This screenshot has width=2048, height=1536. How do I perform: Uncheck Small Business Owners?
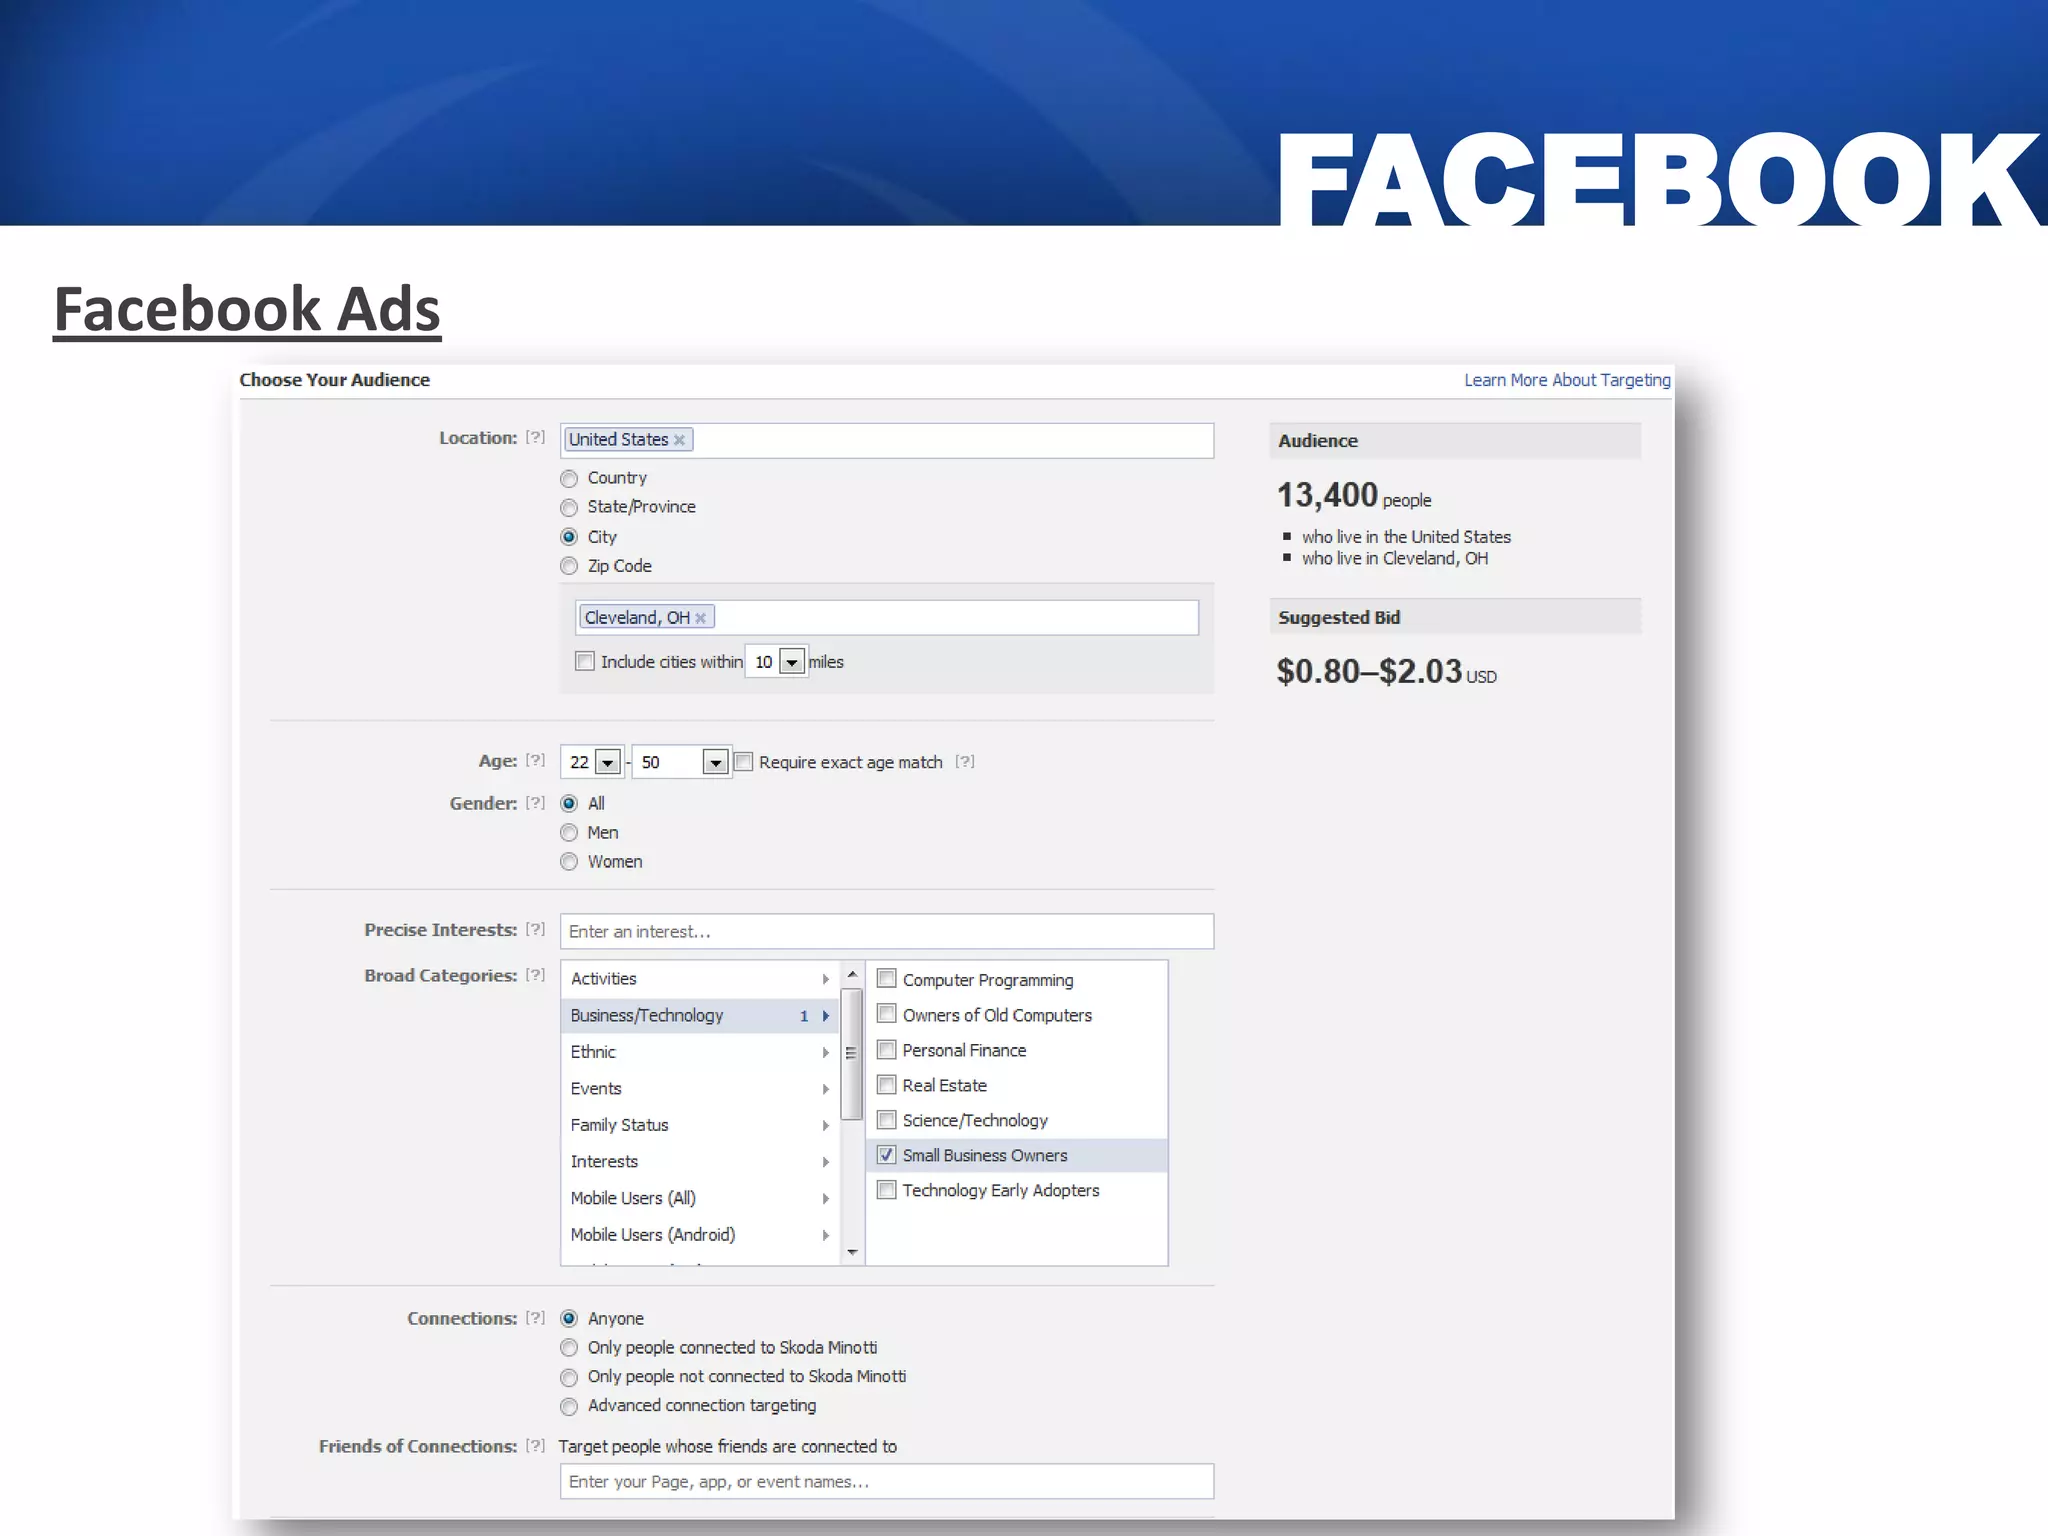pyautogui.click(x=886, y=1155)
